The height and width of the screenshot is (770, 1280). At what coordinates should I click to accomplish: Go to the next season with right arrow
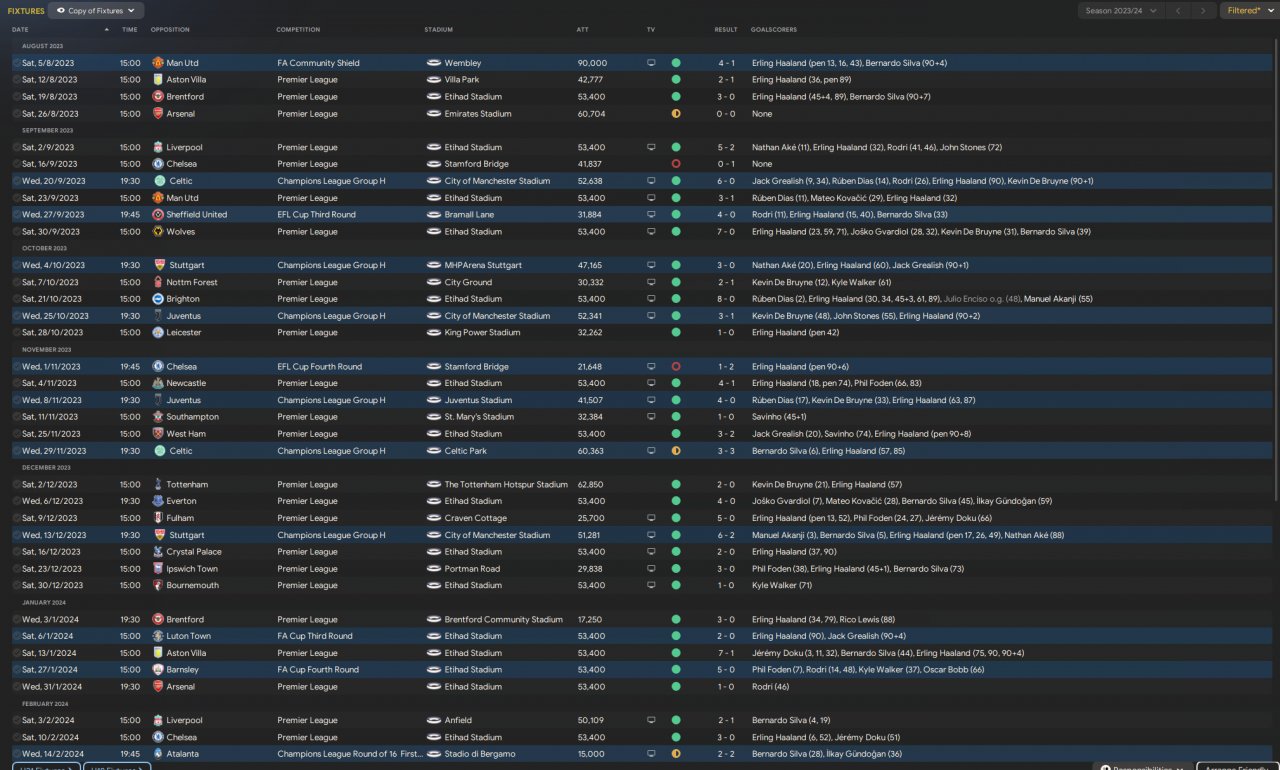click(1203, 10)
